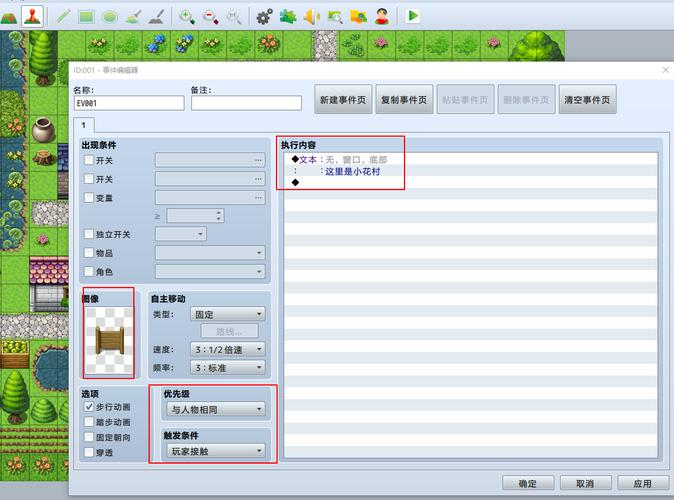Enable the 独立开关 condition checkbox

[89, 234]
